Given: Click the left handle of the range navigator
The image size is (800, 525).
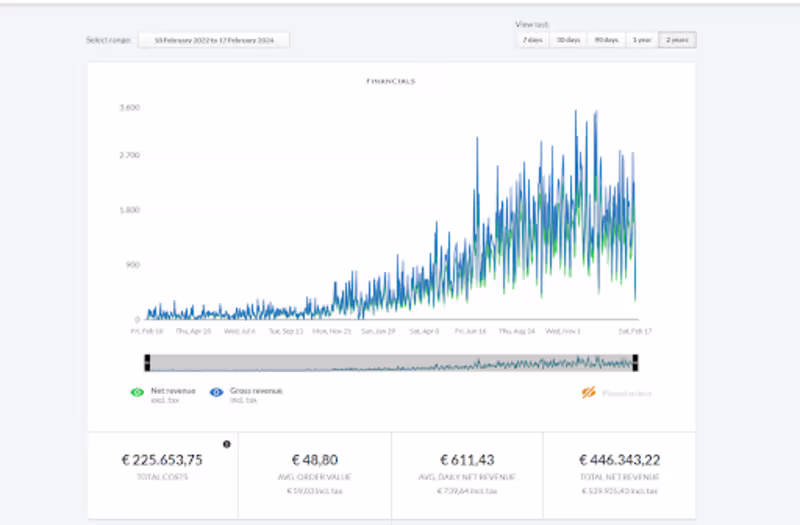Looking at the screenshot, I should [x=147, y=362].
